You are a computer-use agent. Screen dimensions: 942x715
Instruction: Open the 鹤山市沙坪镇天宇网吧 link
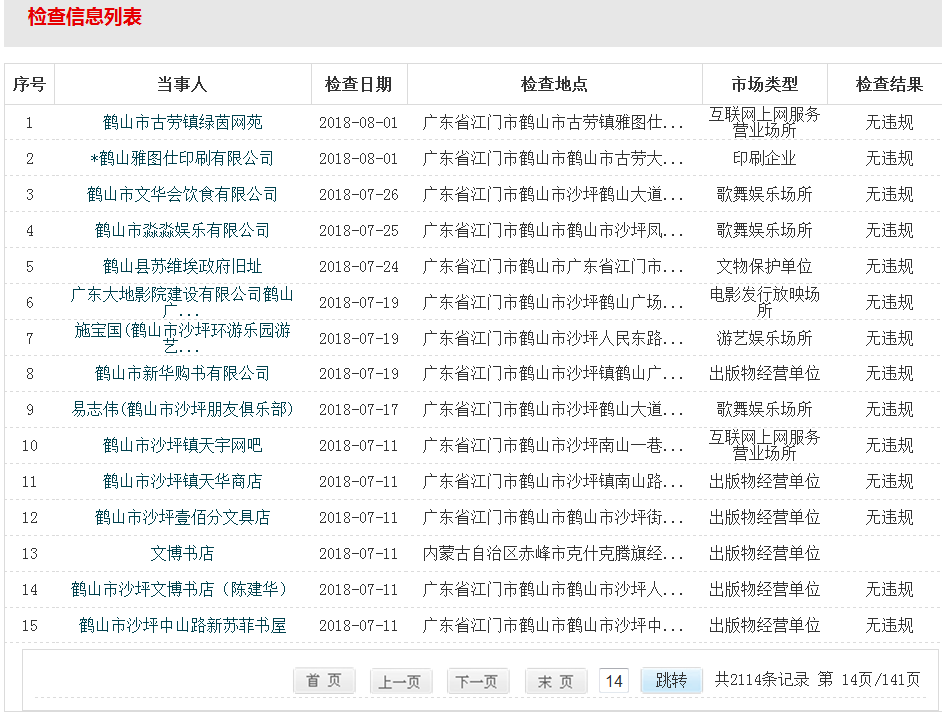coord(182,445)
